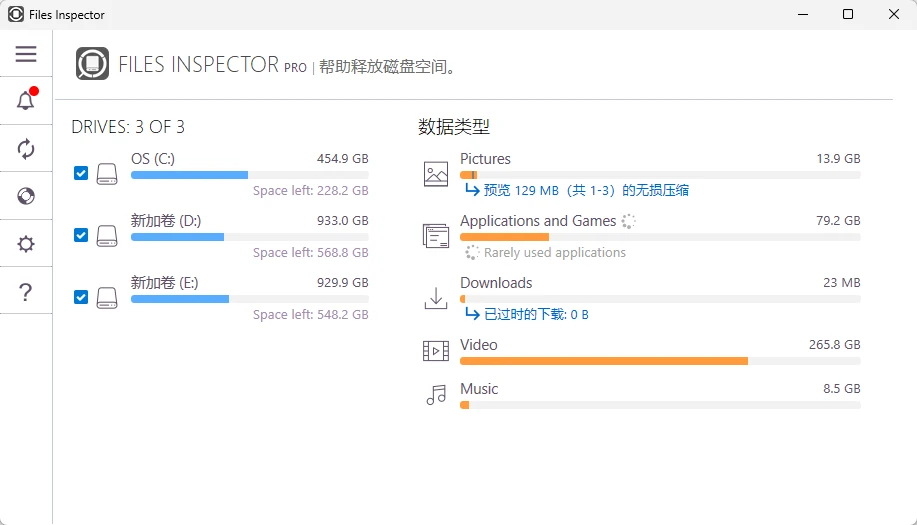
Task: Click 新加卷 (E:) usage bar
Action: [x=250, y=299]
